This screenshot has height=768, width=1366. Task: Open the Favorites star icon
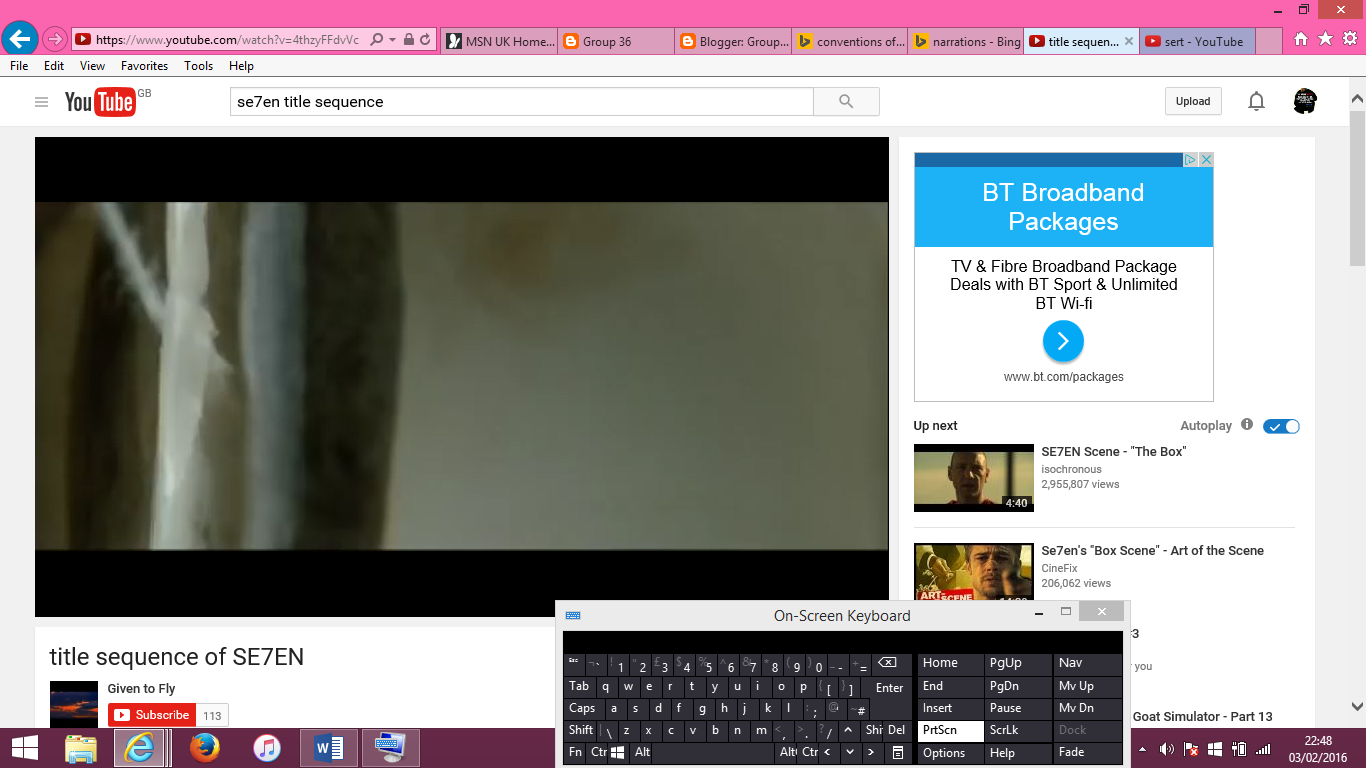pyautogui.click(x=1325, y=40)
